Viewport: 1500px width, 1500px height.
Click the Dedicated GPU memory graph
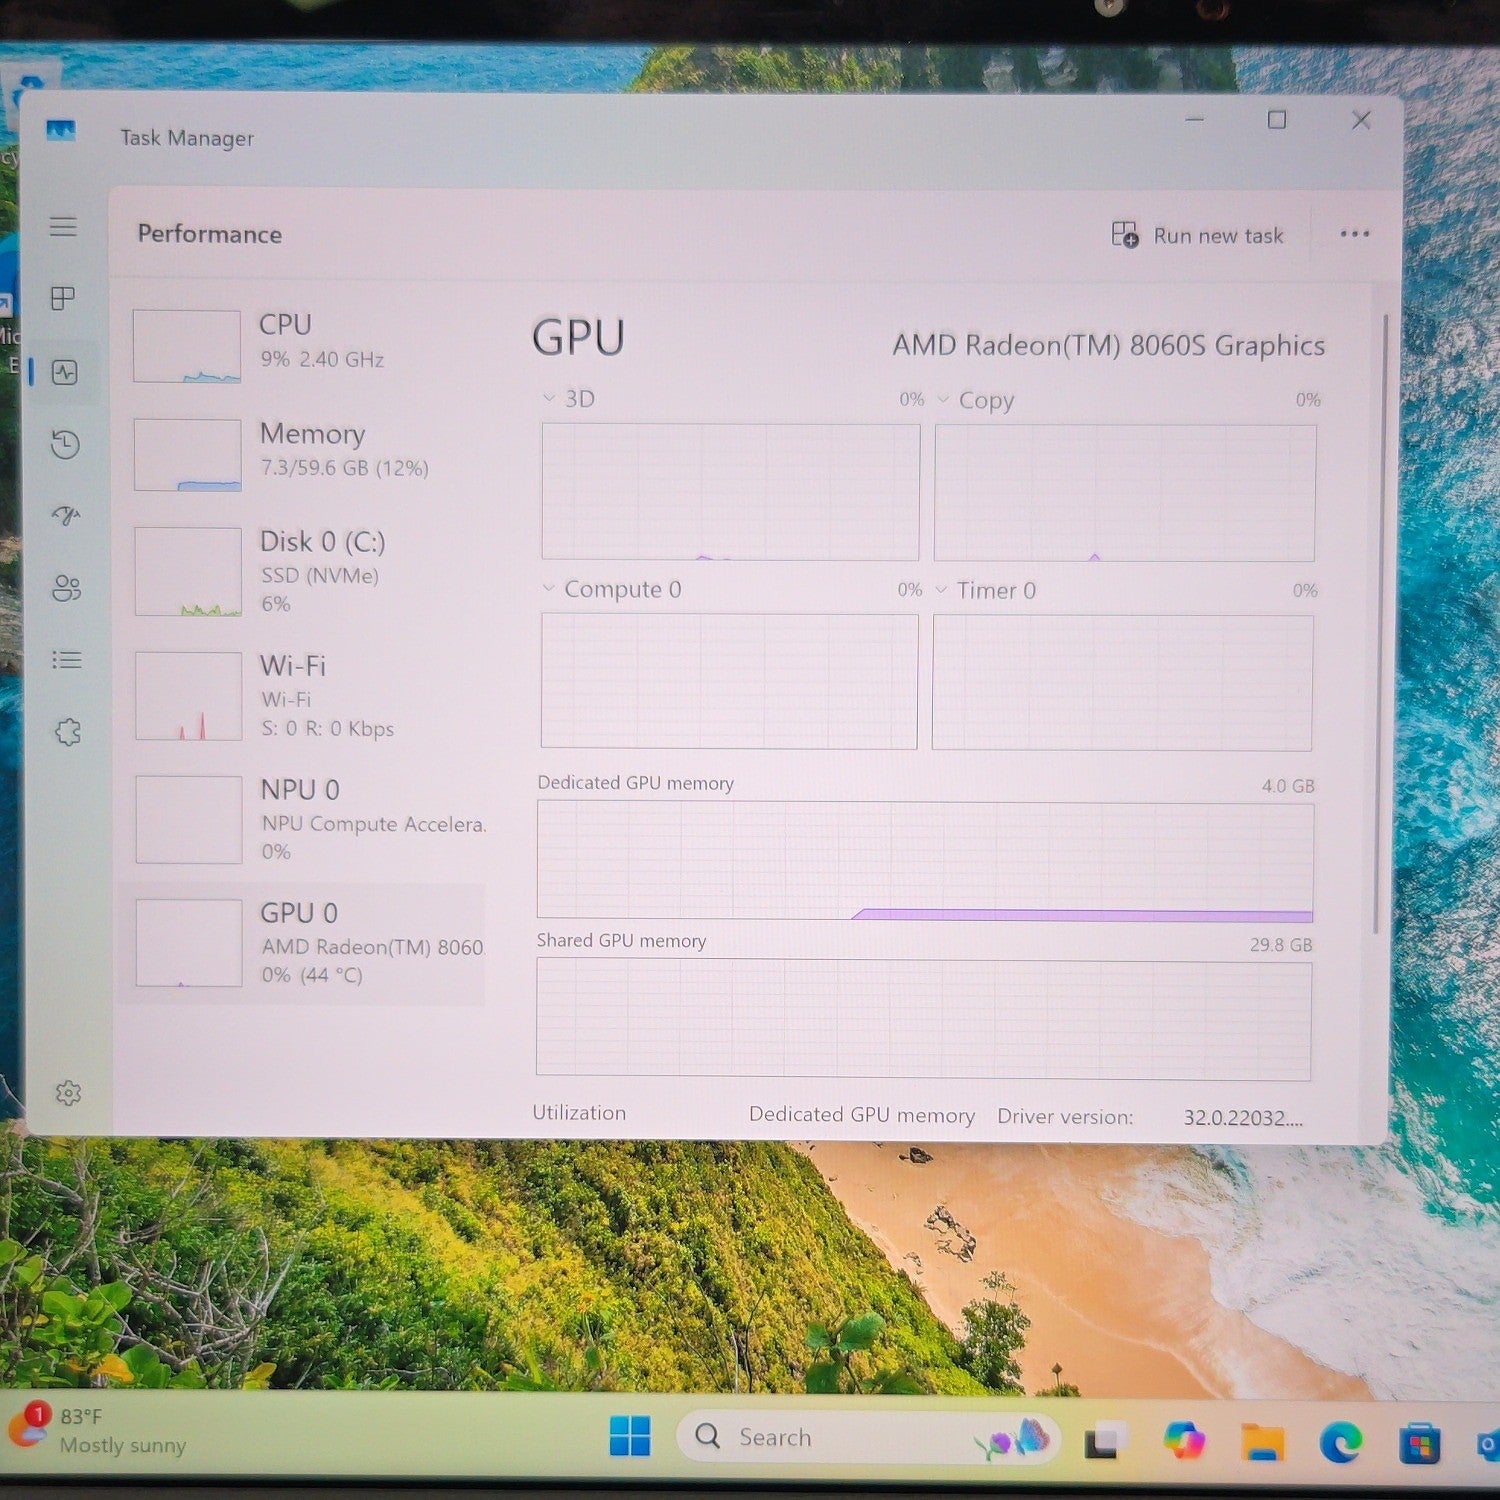[x=925, y=860]
